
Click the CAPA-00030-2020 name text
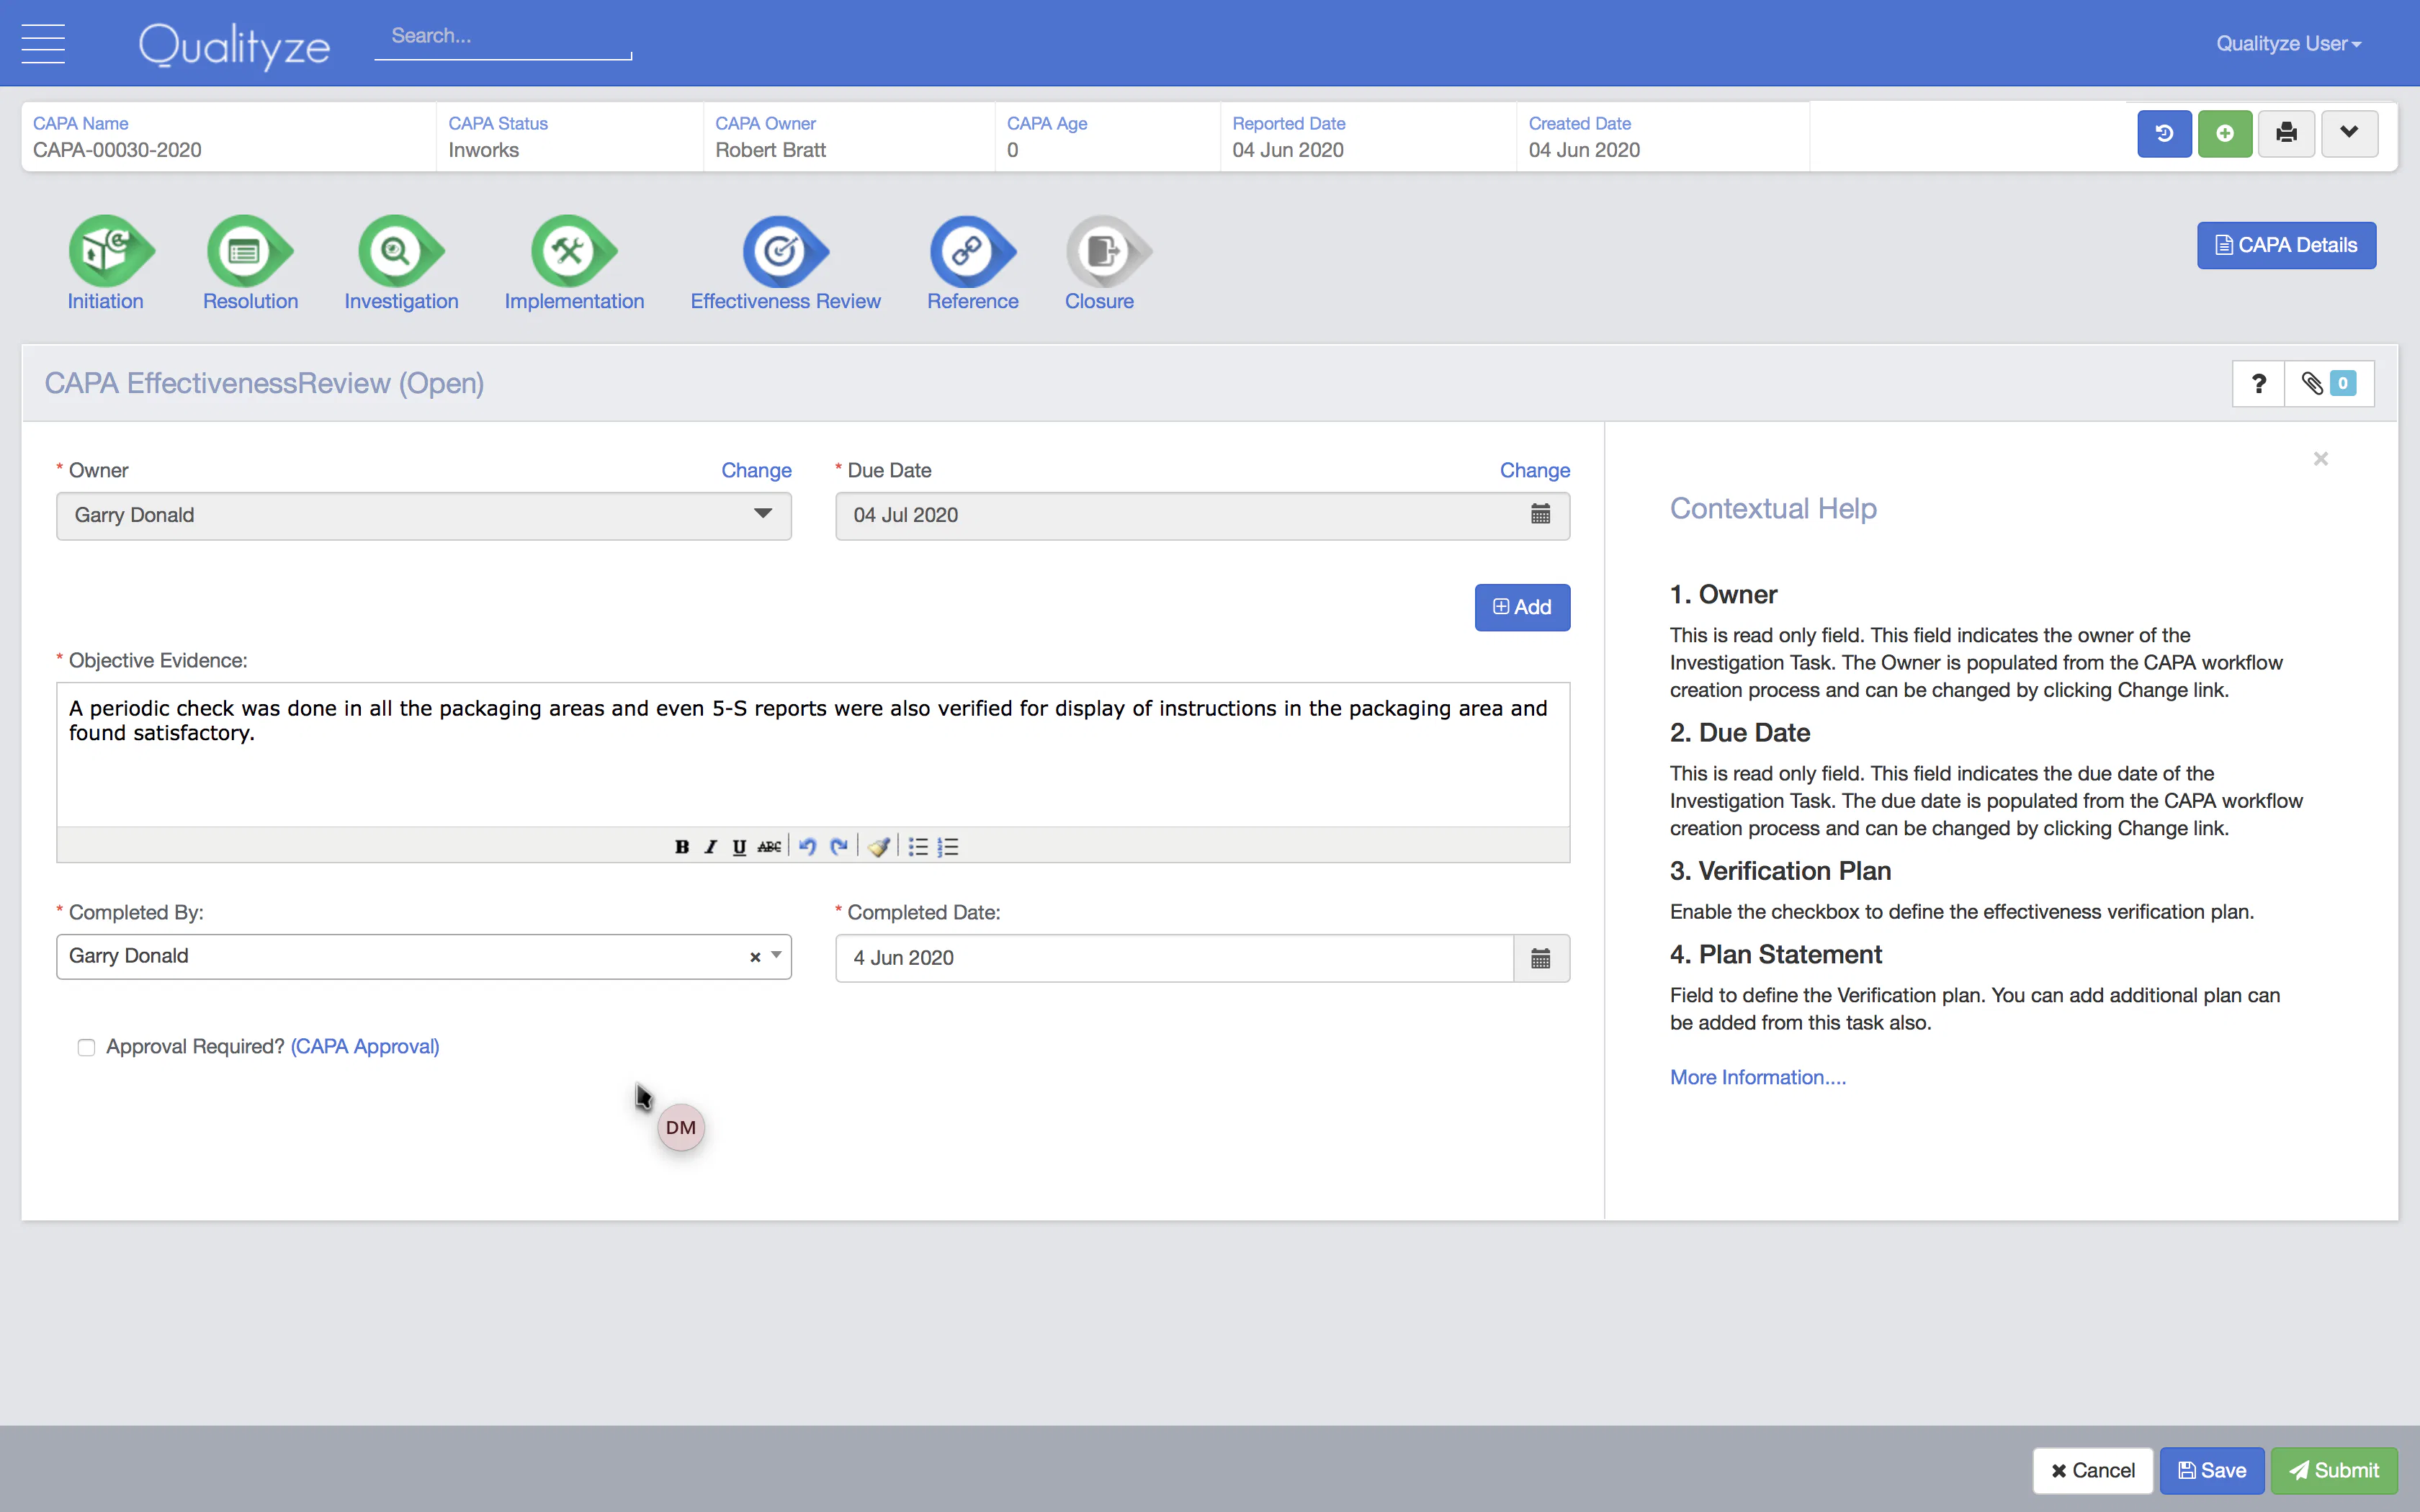pyautogui.click(x=117, y=150)
